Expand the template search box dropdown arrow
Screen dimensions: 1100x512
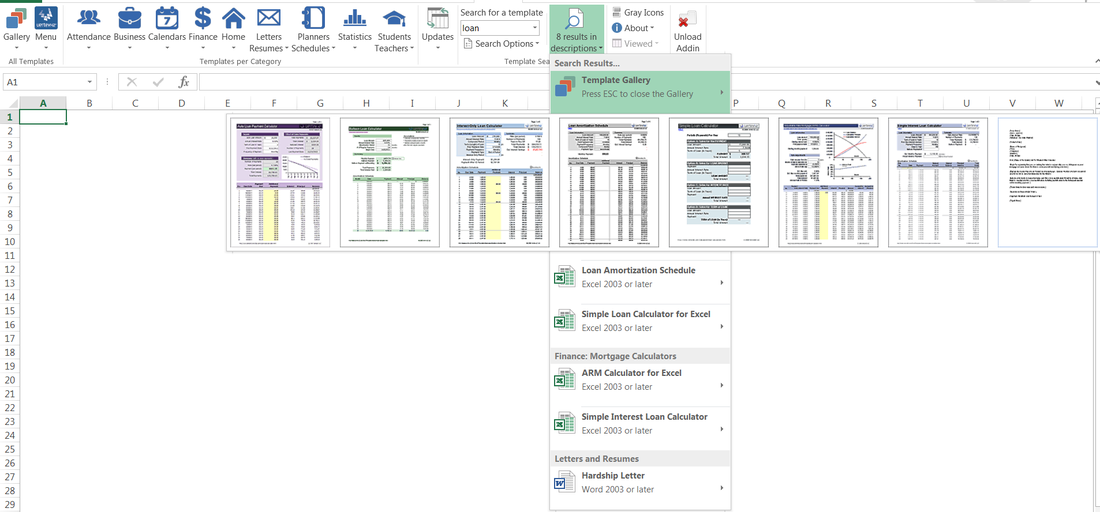535,29
